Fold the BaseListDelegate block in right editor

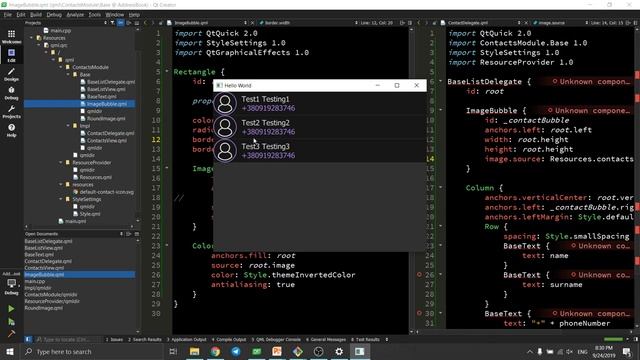coord(440,81)
